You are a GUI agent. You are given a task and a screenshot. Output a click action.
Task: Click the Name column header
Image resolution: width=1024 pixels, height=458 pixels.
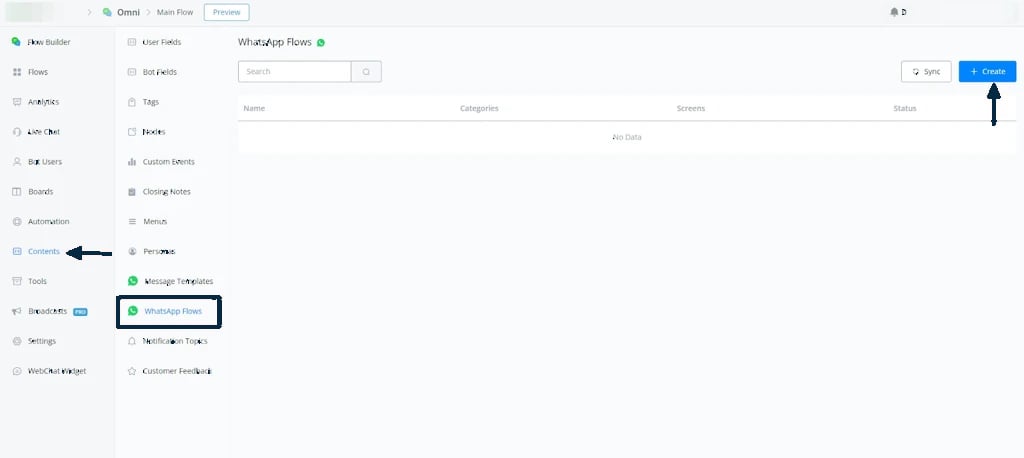(x=254, y=108)
